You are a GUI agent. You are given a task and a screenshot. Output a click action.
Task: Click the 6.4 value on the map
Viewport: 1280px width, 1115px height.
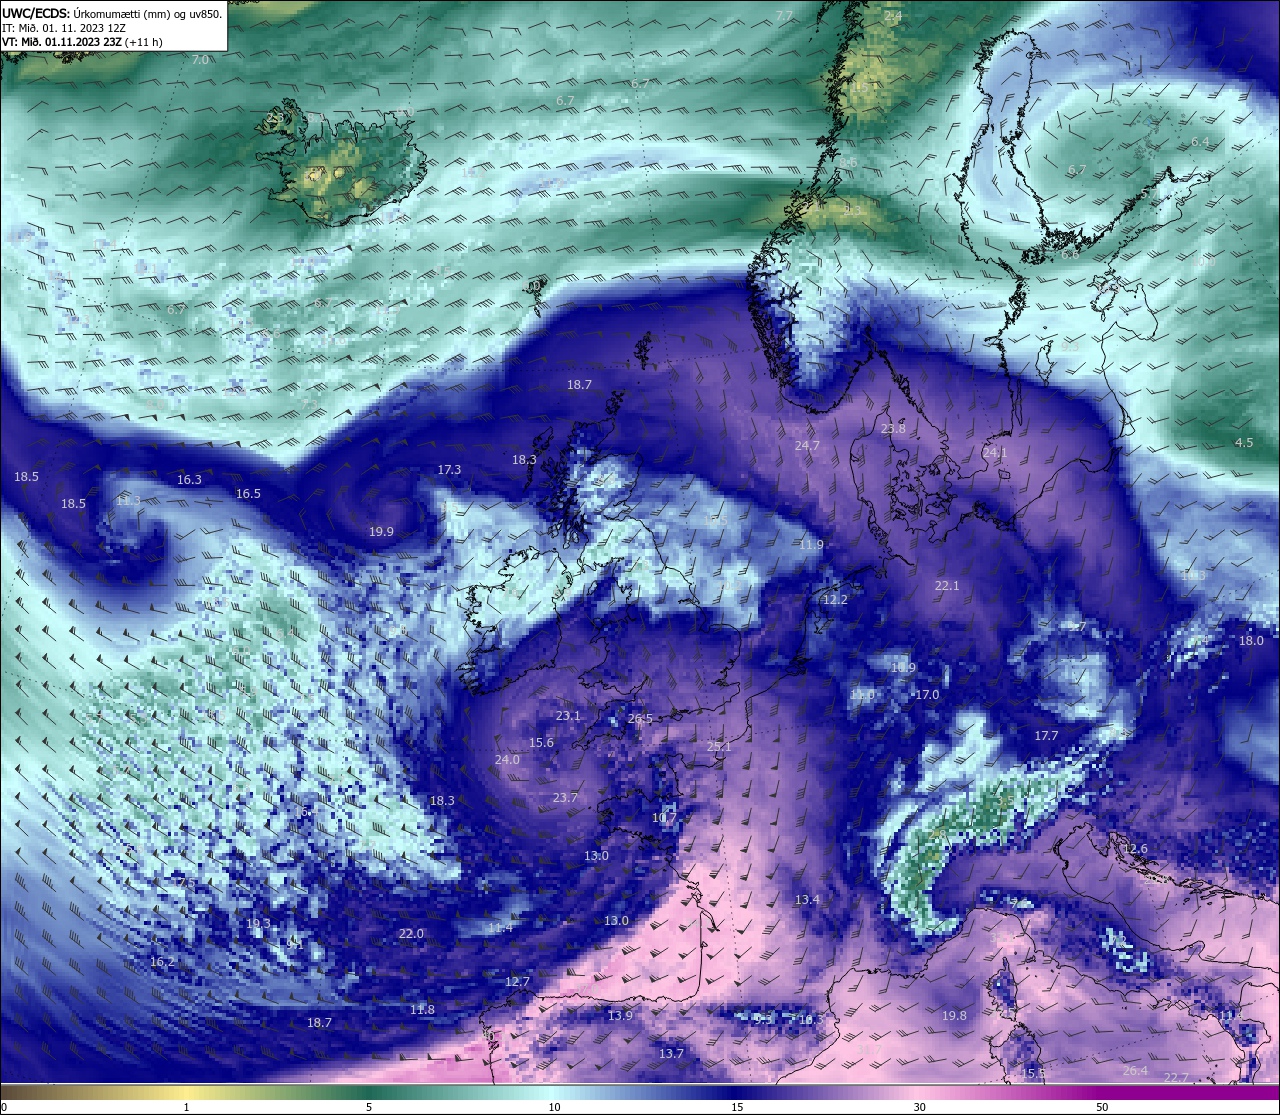point(1200,142)
